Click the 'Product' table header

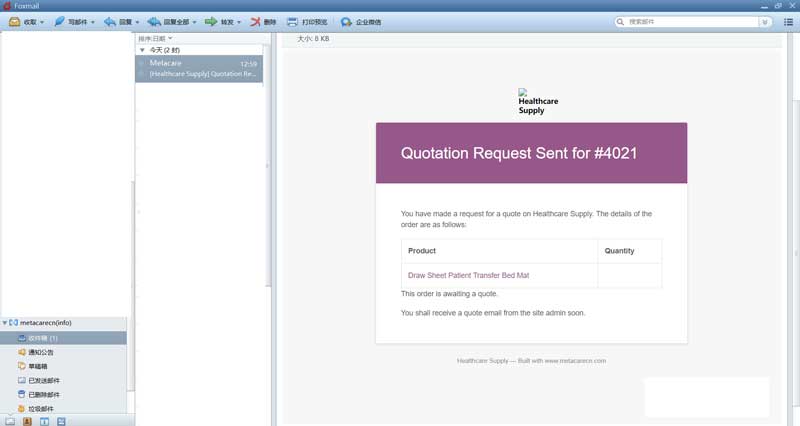pos(422,251)
